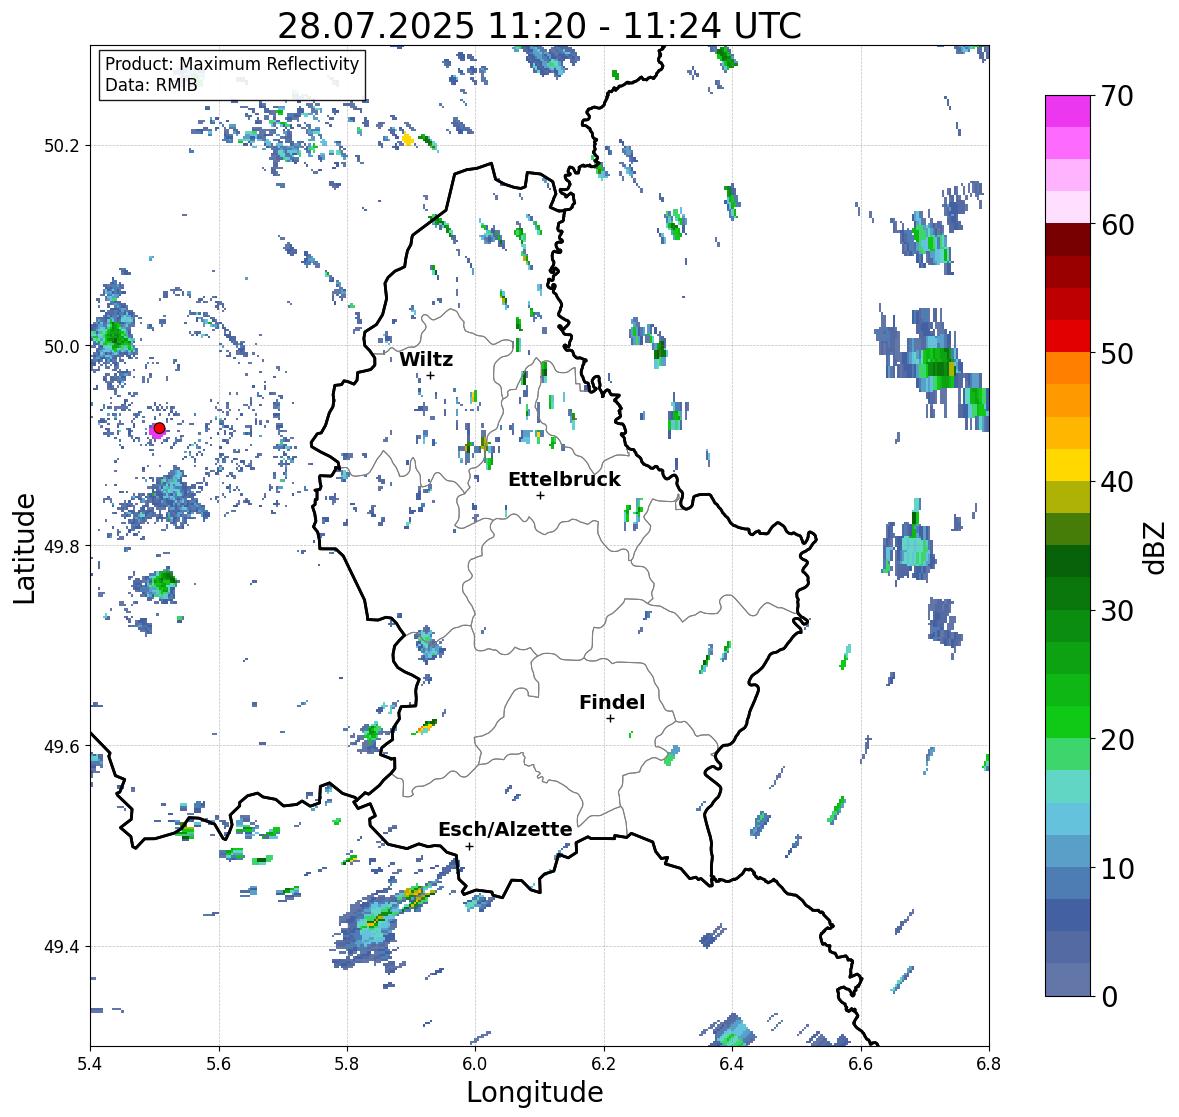Click the red dot marker near 49.9 latitude
Screen dimensions: 1179x1117
[159, 428]
